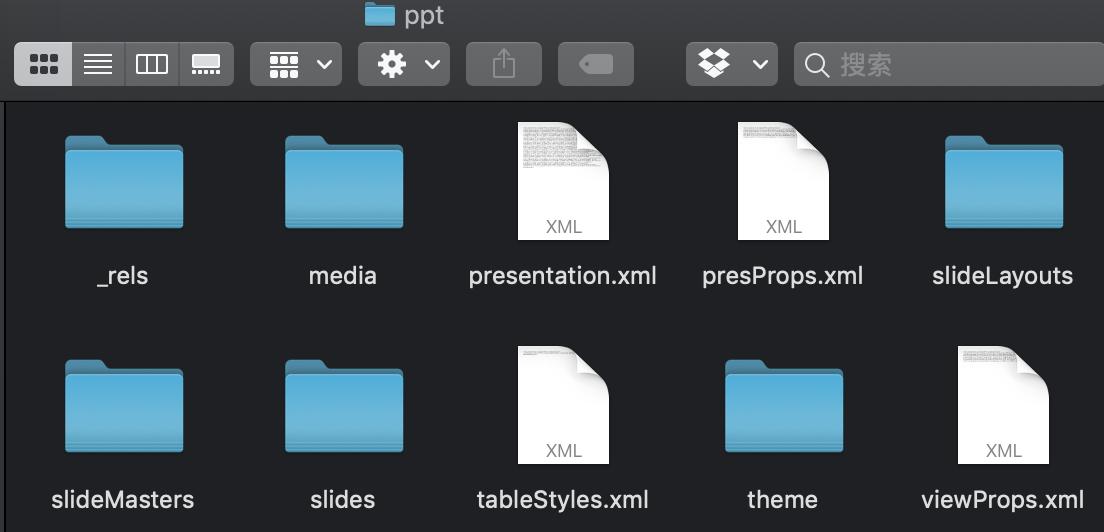The height and width of the screenshot is (532, 1104).
Task: Click the presProps.xml file name
Action: coord(782,276)
